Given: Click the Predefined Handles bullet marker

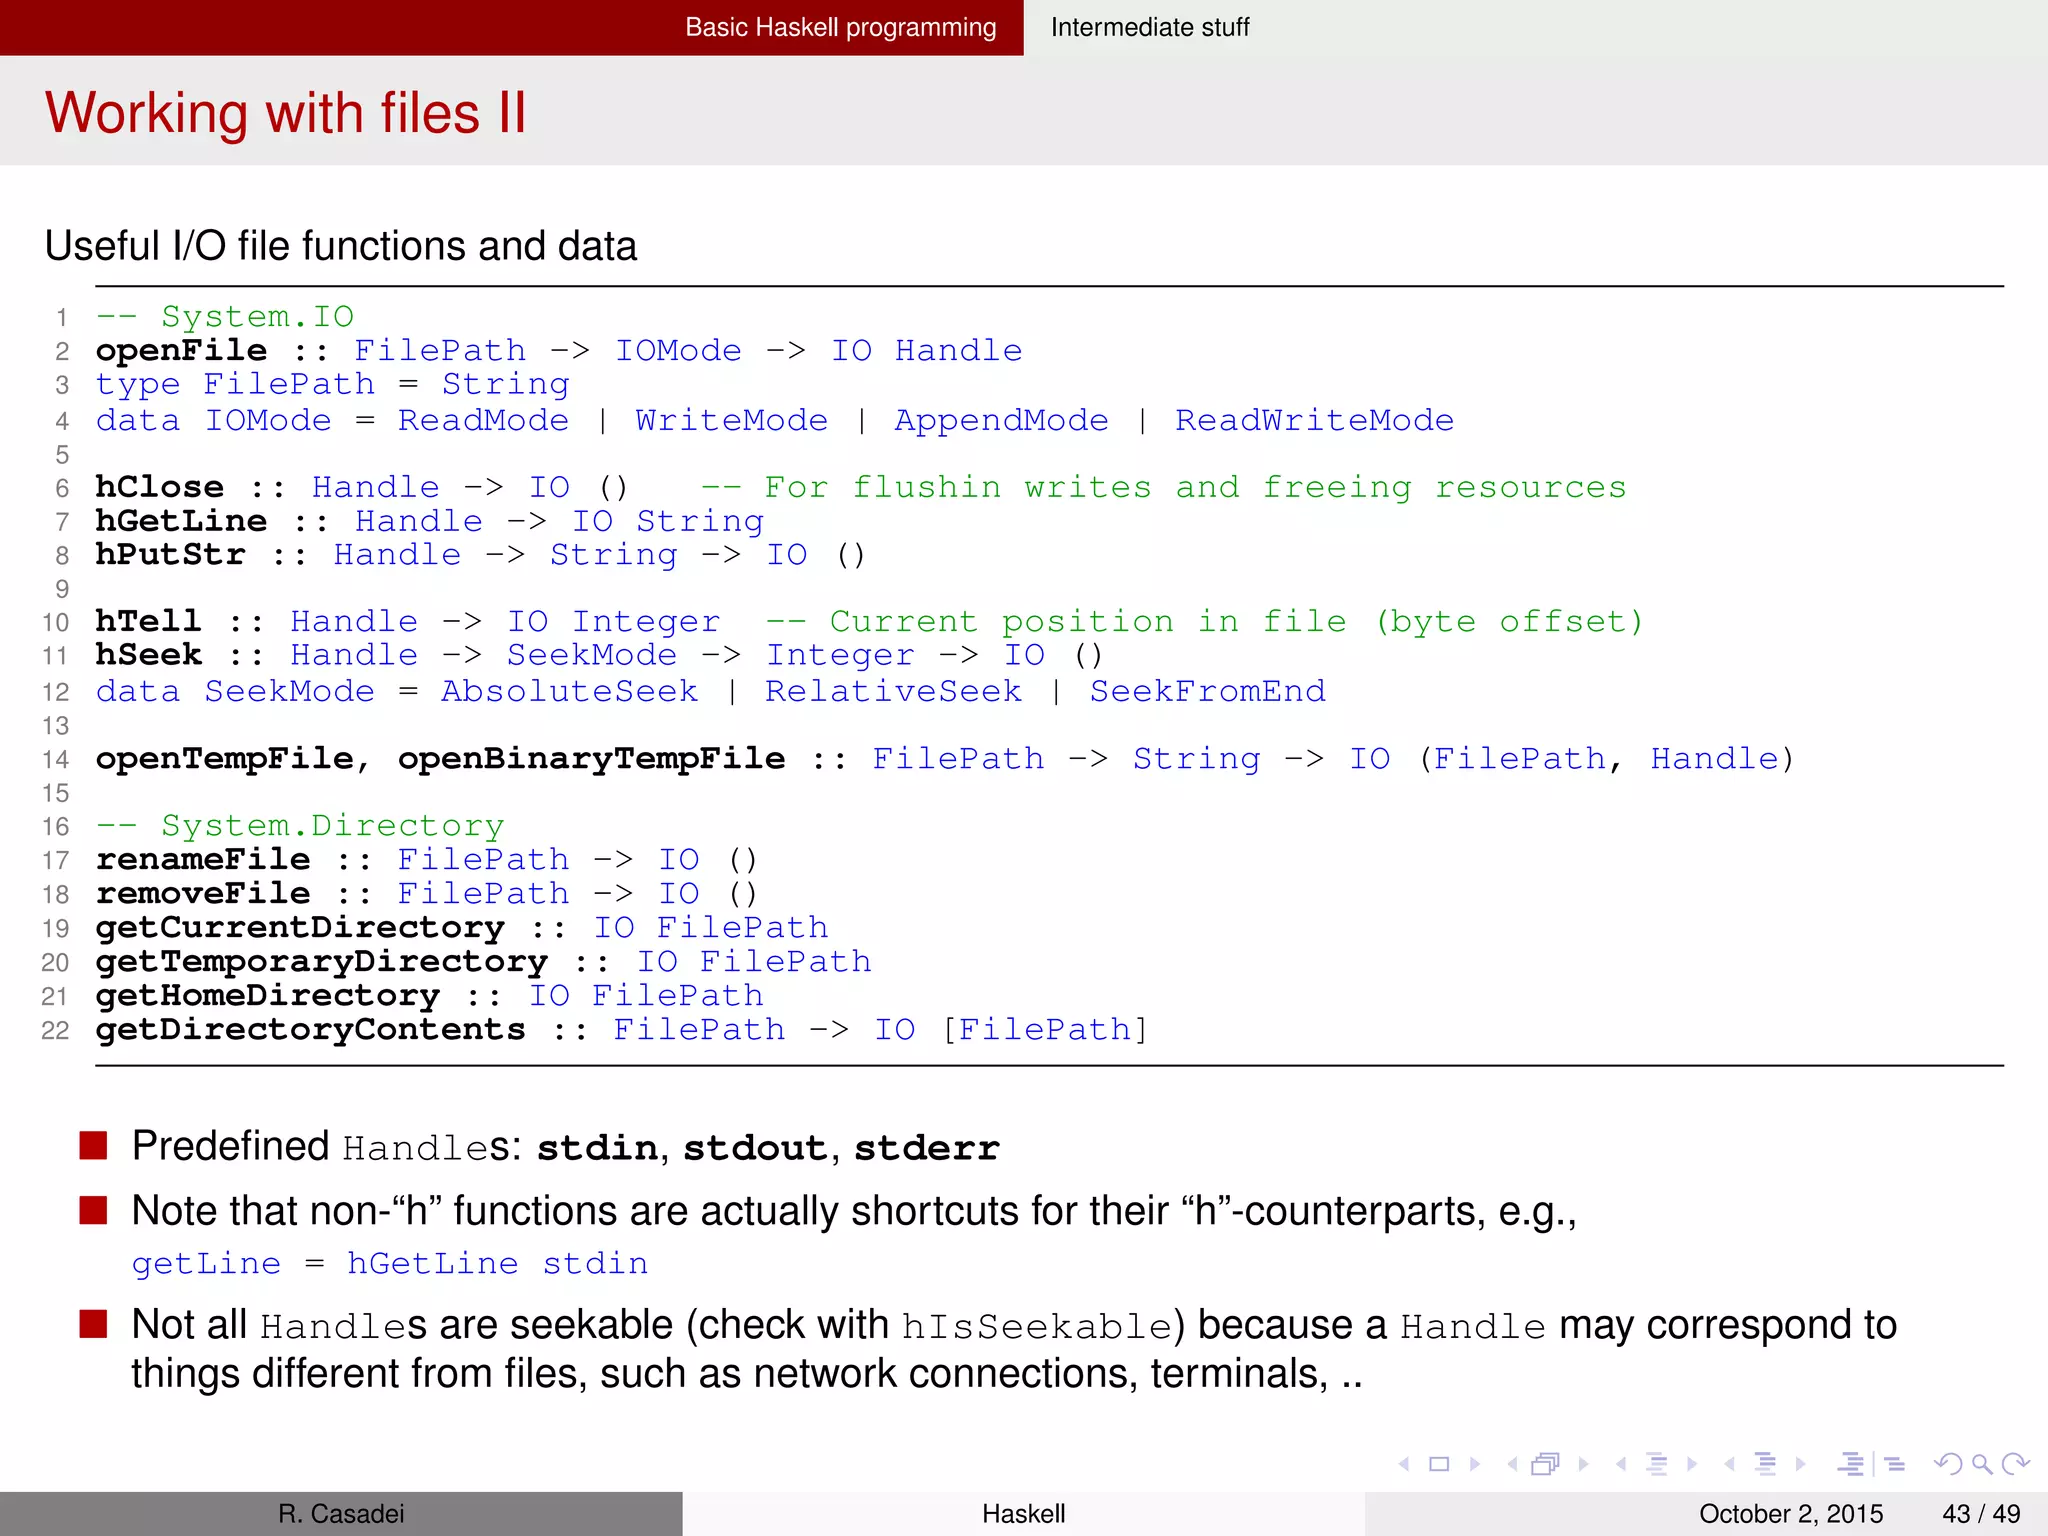Looking at the screenshot, I should pos(93,1145).
